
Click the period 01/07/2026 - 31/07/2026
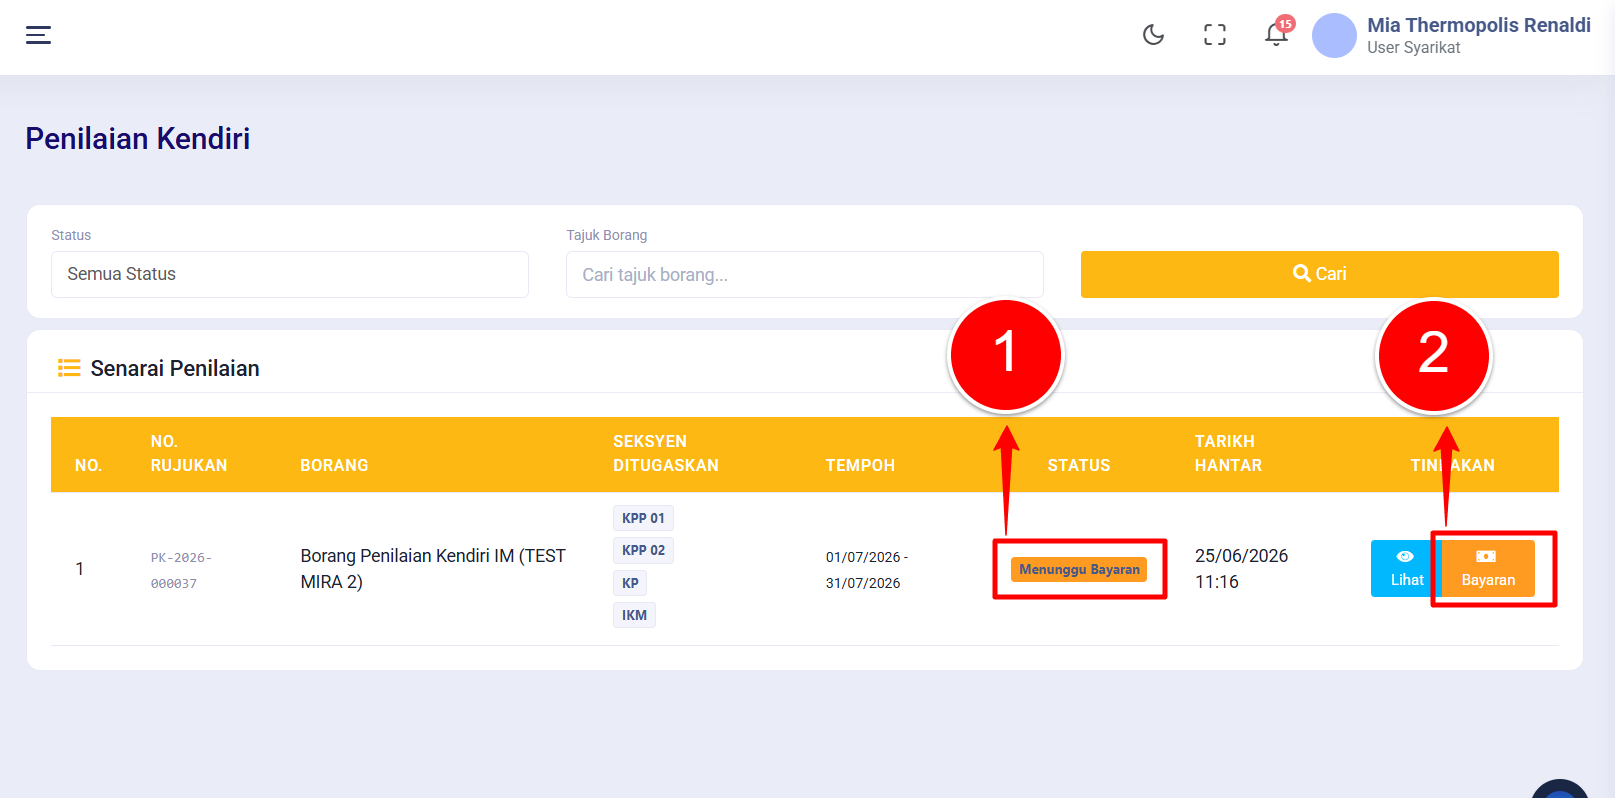point(867,570)
